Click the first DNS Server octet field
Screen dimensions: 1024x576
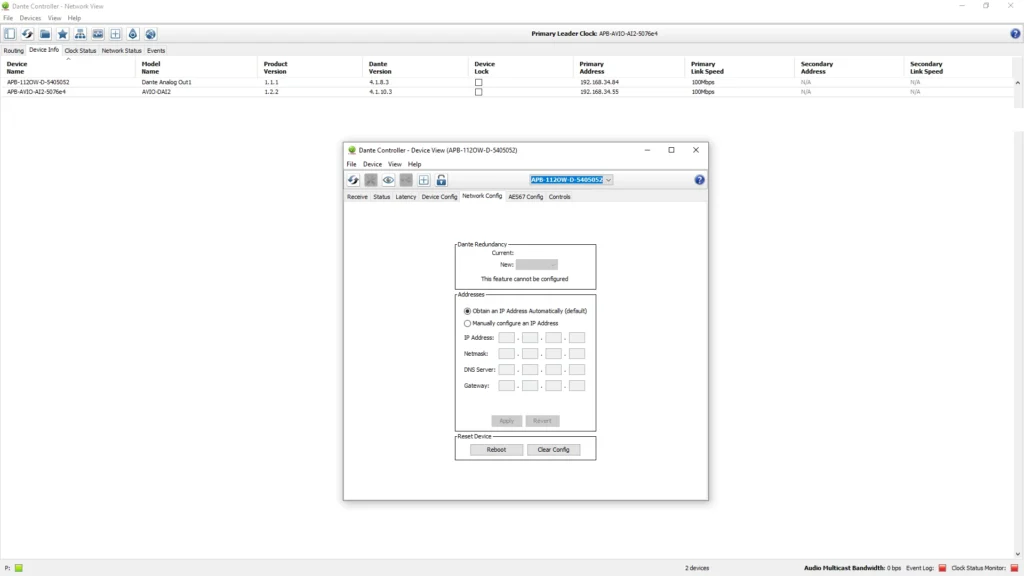coord(507,370)
